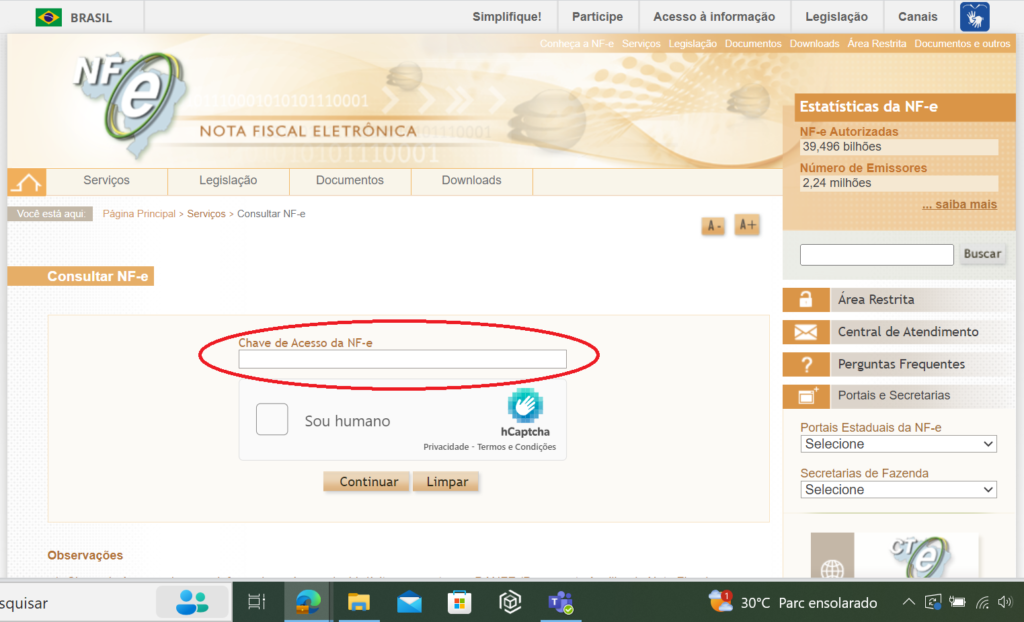This screenshot has width=1024, height=622.
Task: Open Mail app in the taskbar
Action: click(x=409, y=602)
